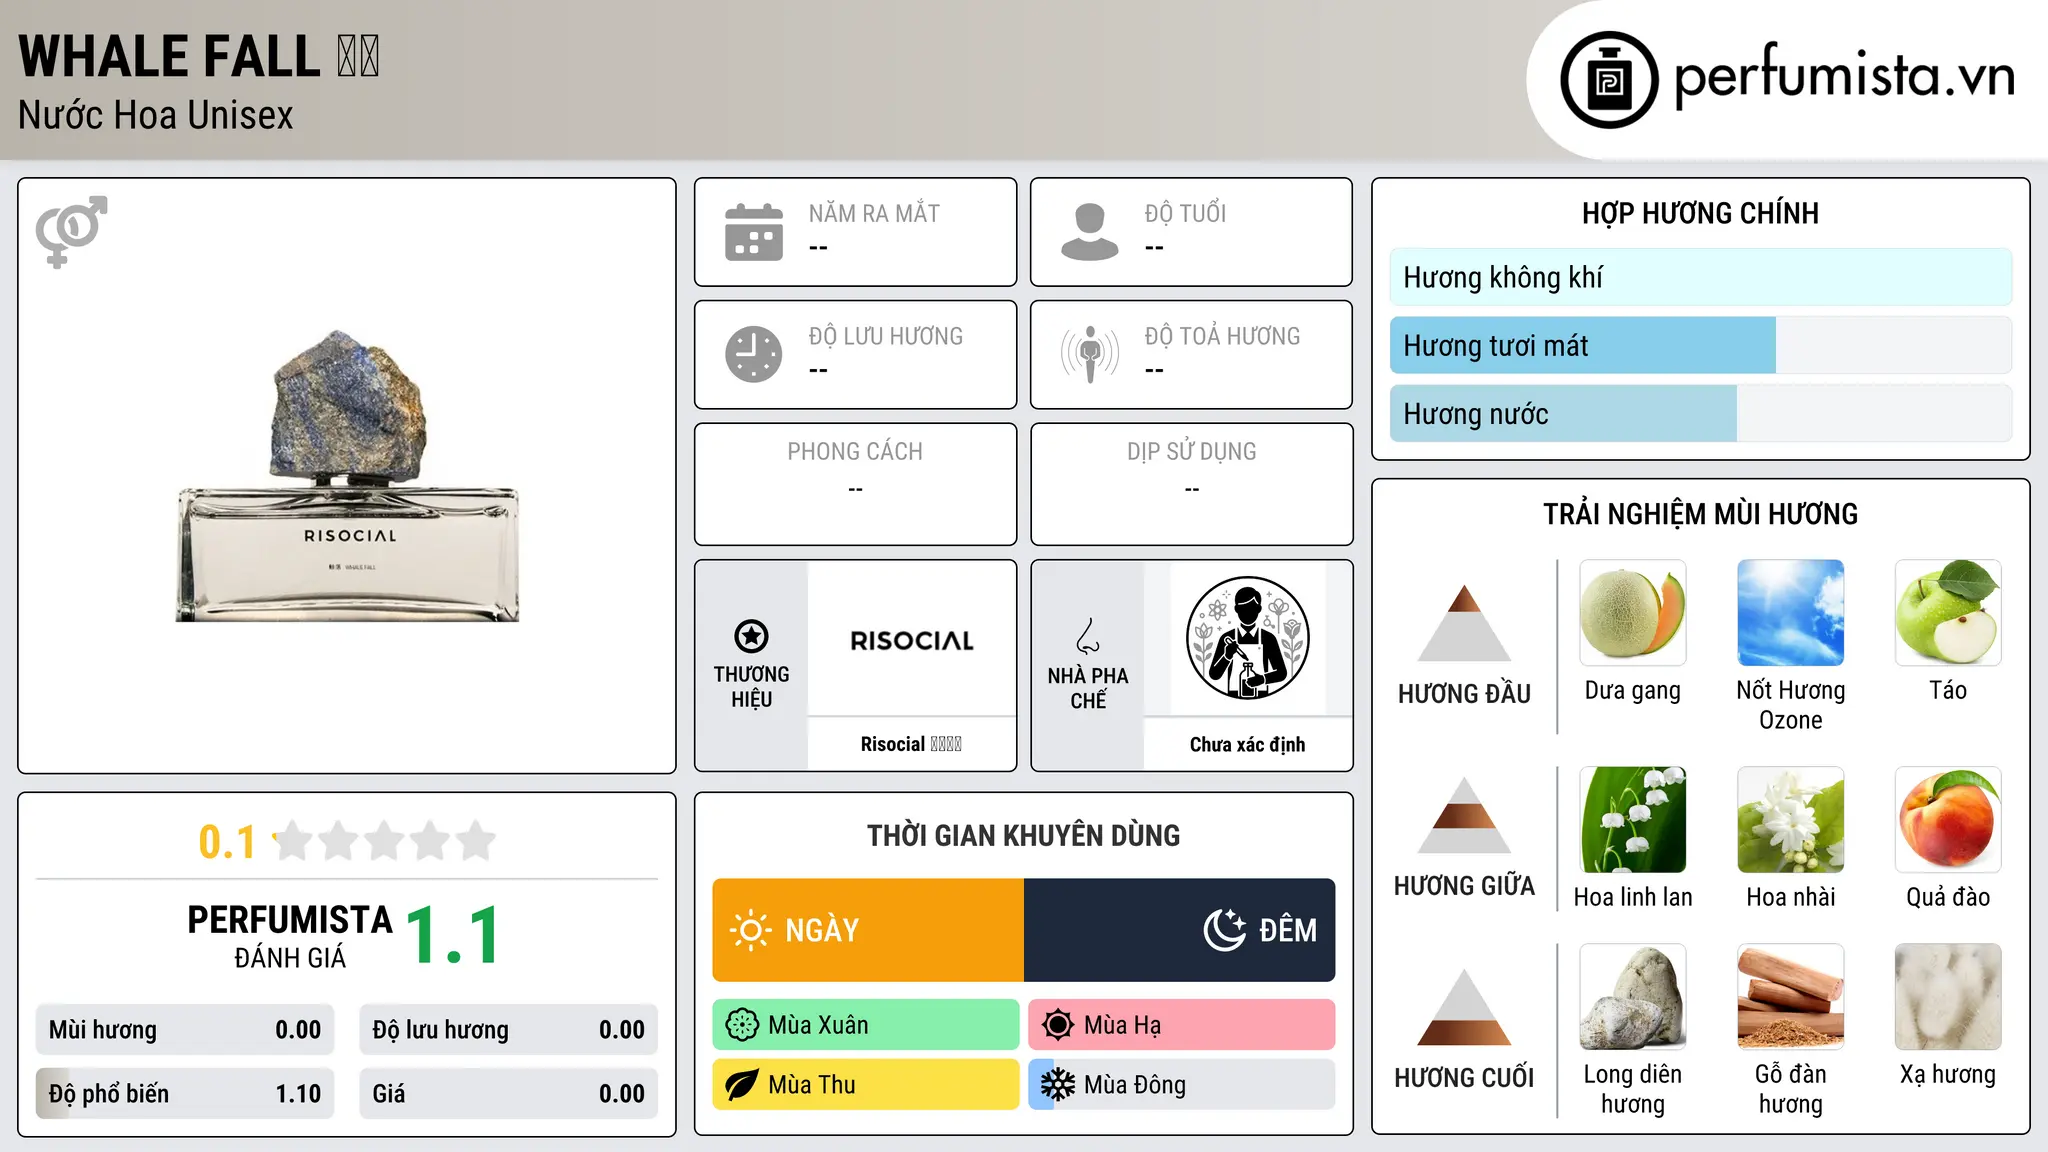The width and height of the screenshot is (2048, 1152).
Task: Click the green 1.1 Perfumista score
Action: 453,935
